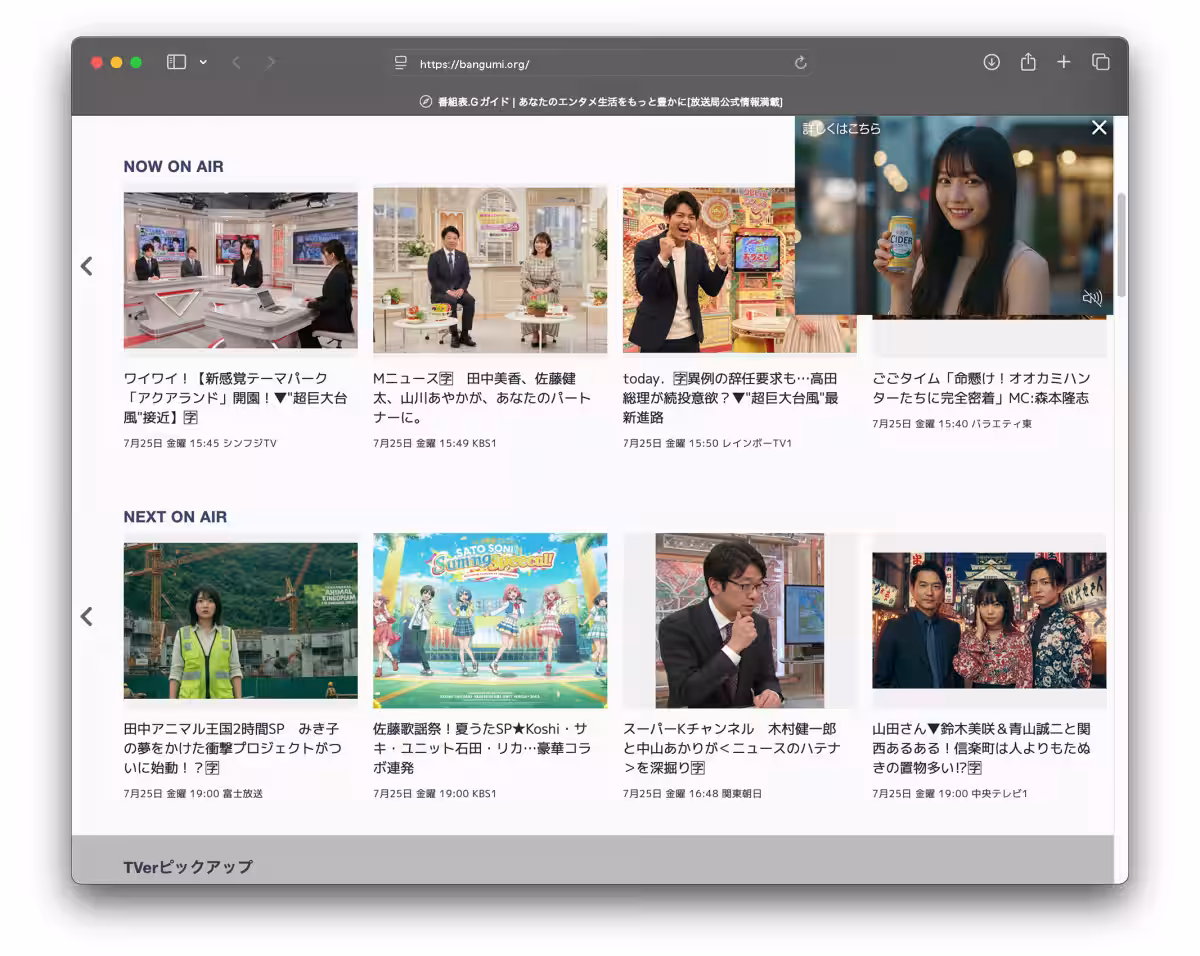Close the floating video advertisement
Viewport: 1200px width, 956px height.
[1099, 127]
